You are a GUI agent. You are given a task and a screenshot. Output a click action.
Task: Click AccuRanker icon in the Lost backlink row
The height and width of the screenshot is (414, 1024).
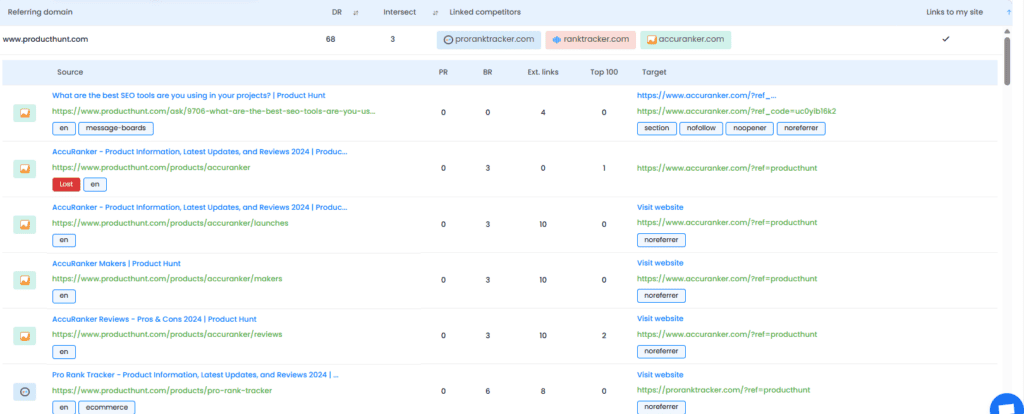pyautogui.click(x=25, y=169)
